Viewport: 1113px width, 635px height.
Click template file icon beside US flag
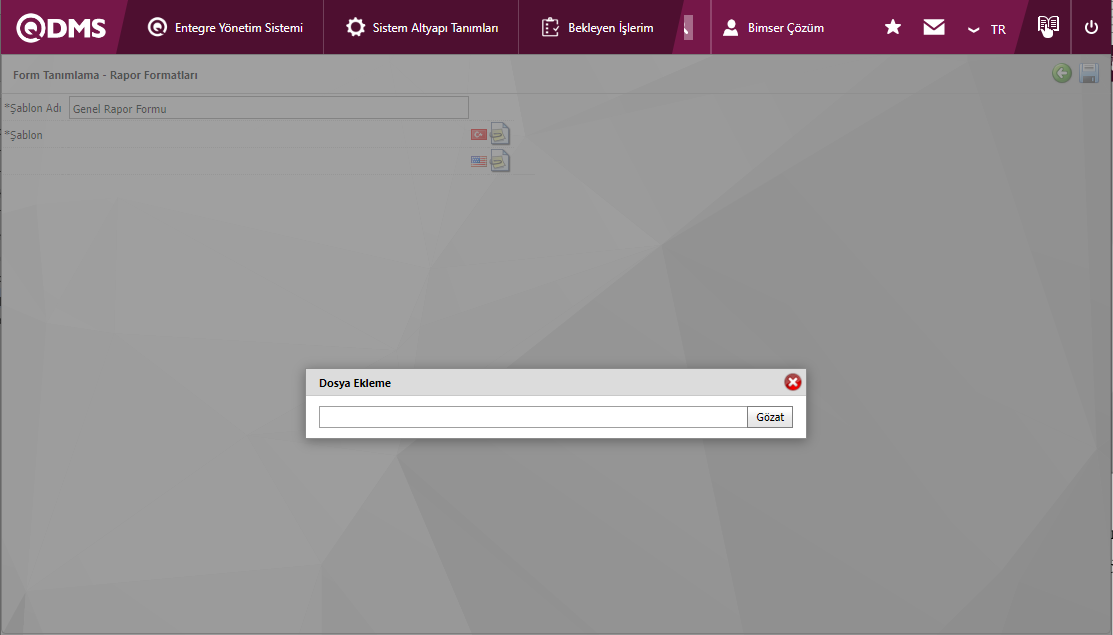[500, 161]
